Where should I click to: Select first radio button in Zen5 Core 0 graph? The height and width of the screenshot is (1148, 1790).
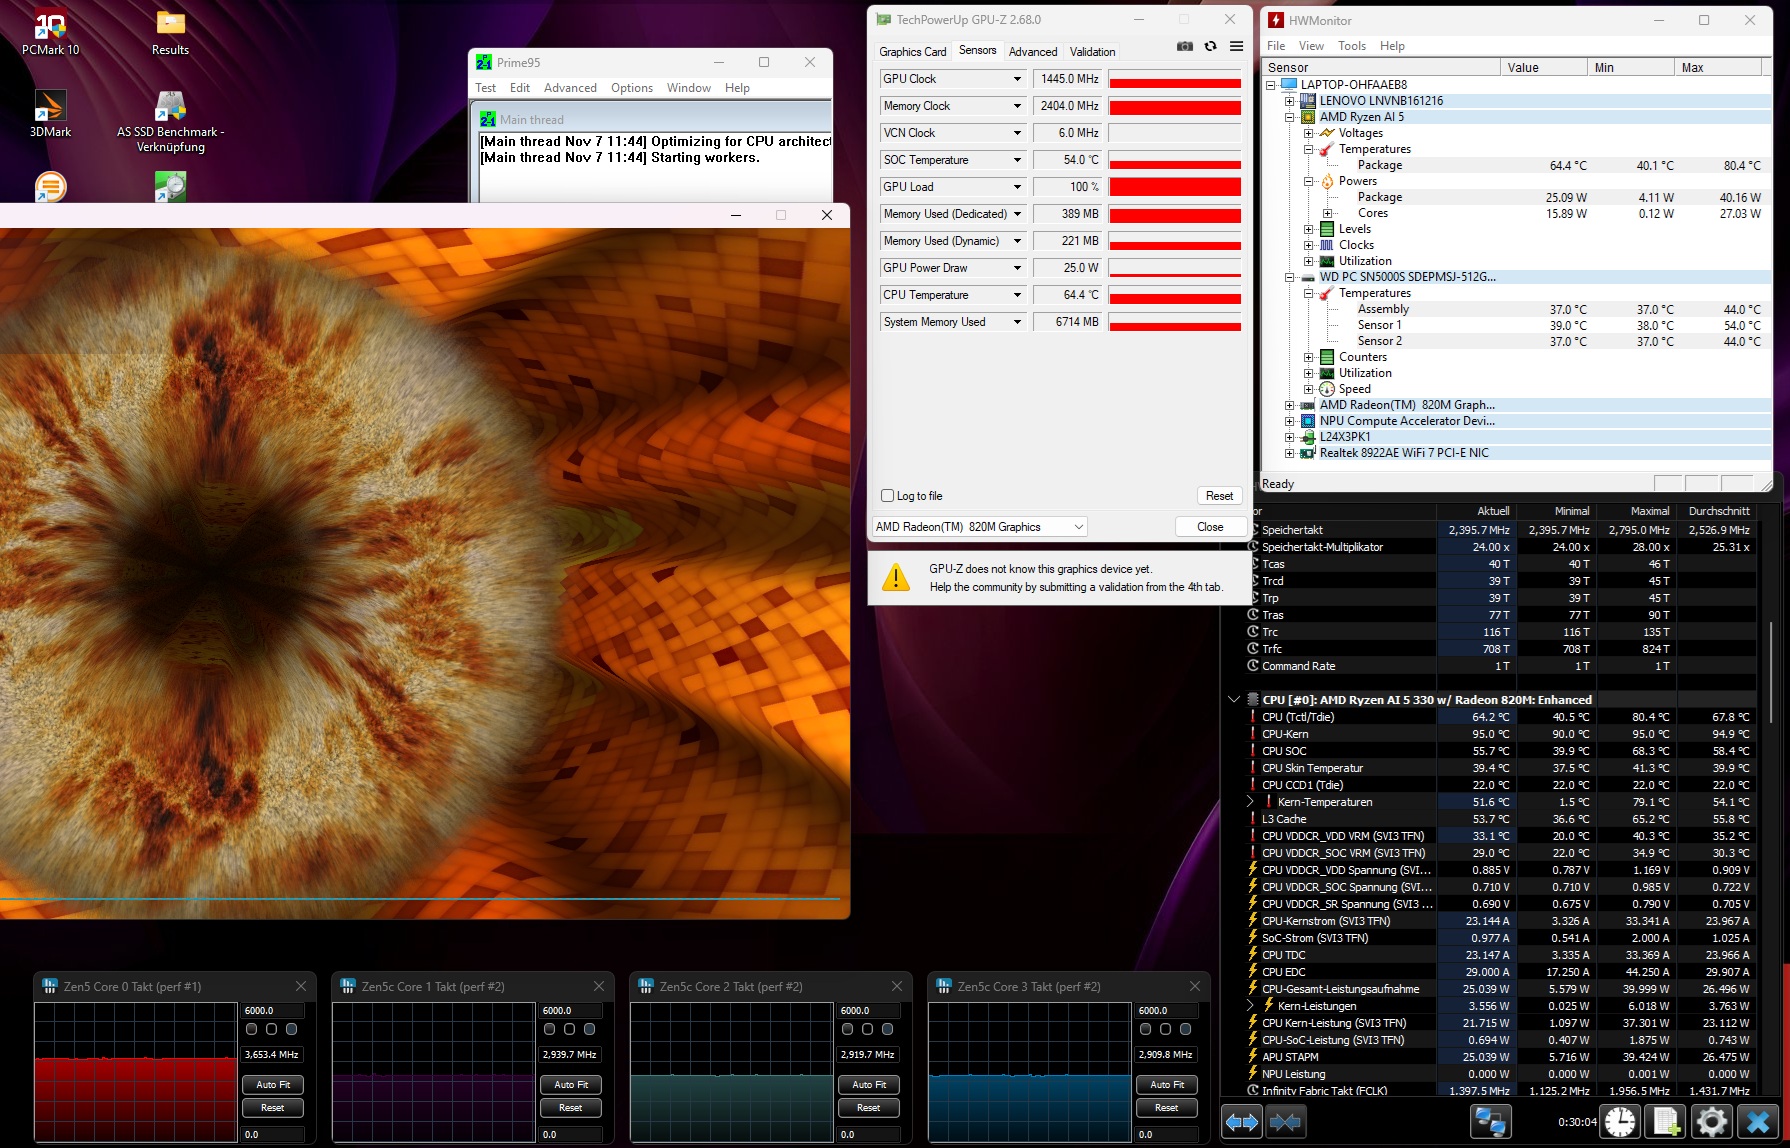pyautogui.click(x=252, y=1029)
